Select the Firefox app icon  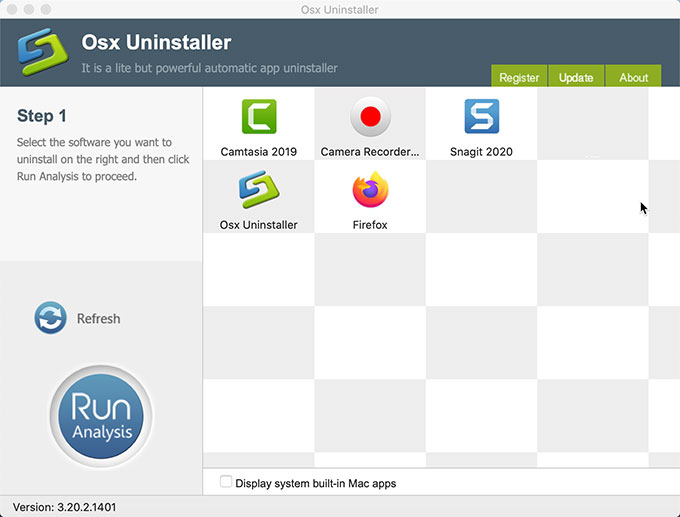click(x=370, y=190)
